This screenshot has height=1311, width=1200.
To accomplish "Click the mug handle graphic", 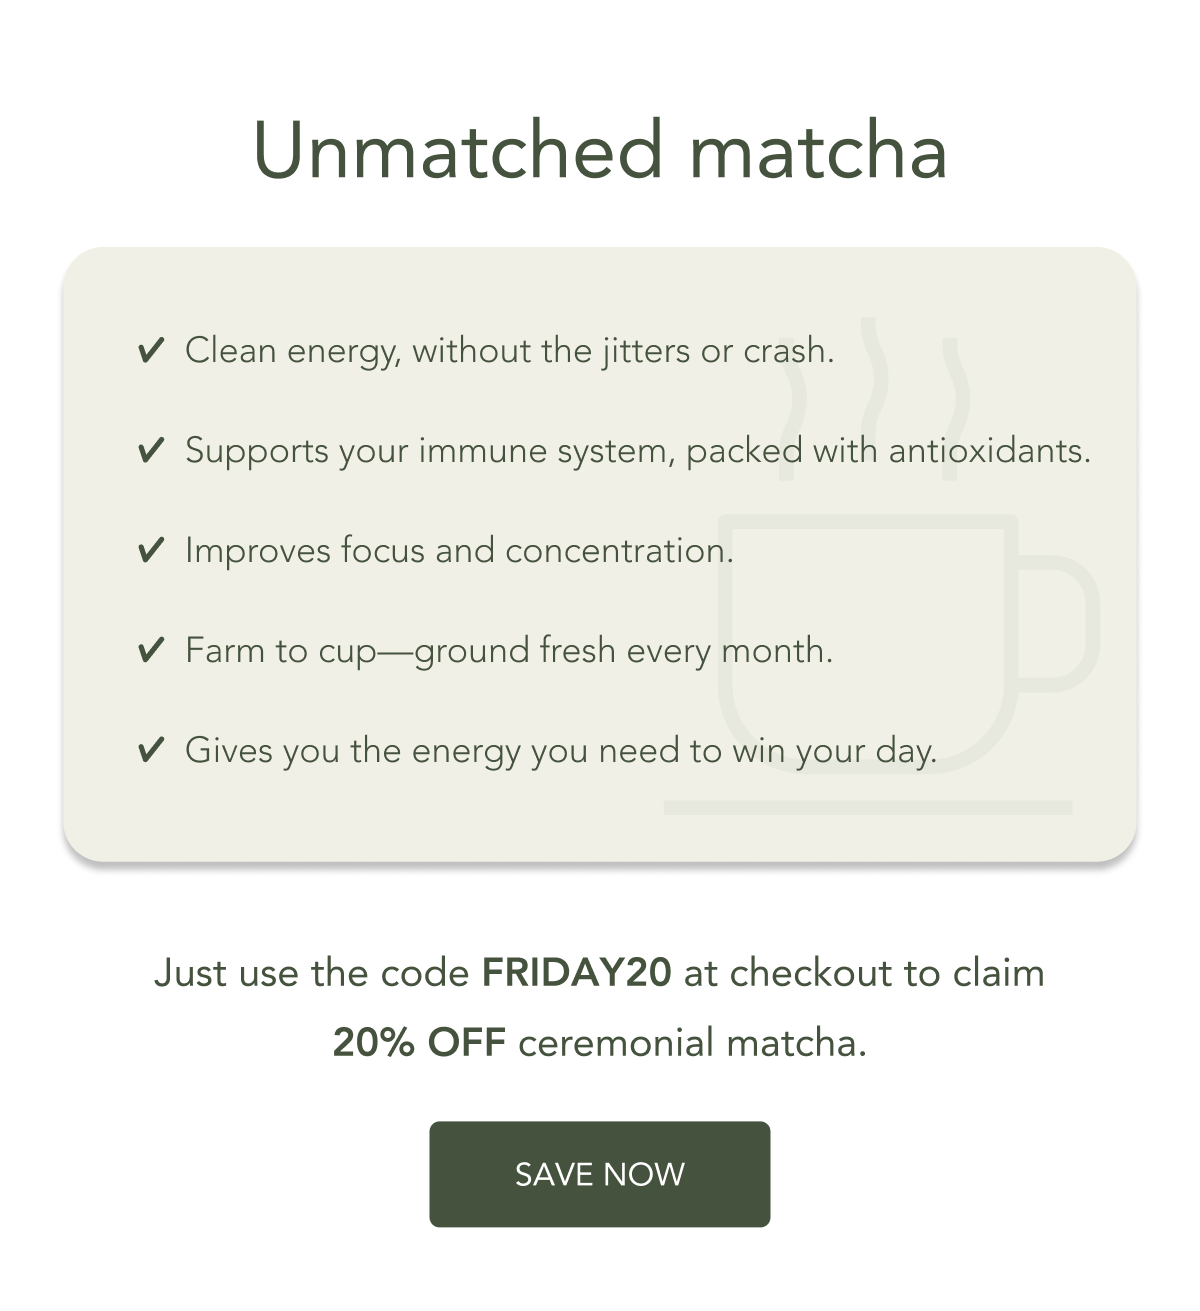I will tap(1060, 624).
